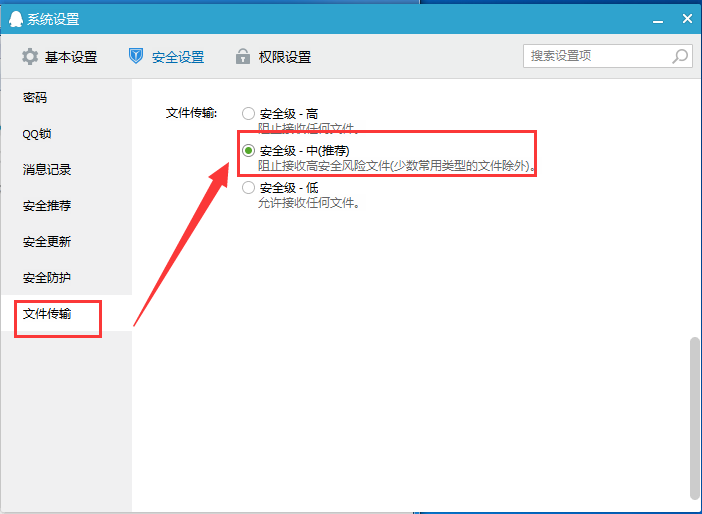The height and width of the screenshot is (514, 702).
Task: Open 安全防护 in the sidebar
Action: pos(66,278)
